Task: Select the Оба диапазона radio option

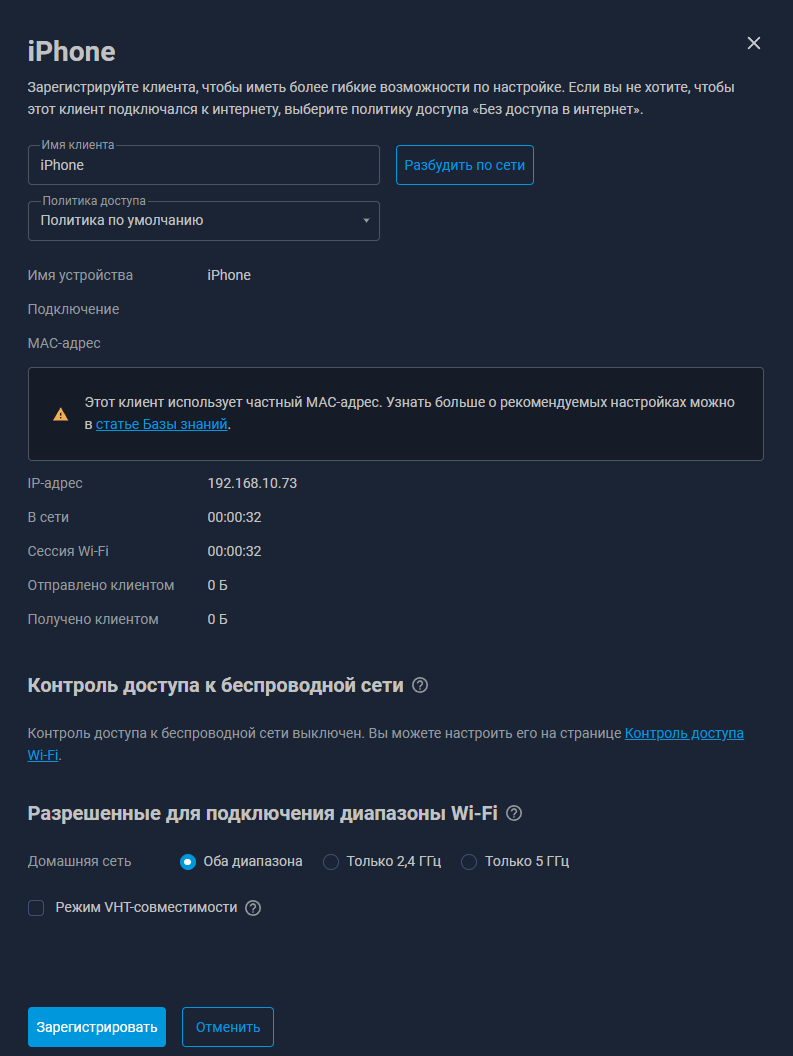Action: pos(188,862)
